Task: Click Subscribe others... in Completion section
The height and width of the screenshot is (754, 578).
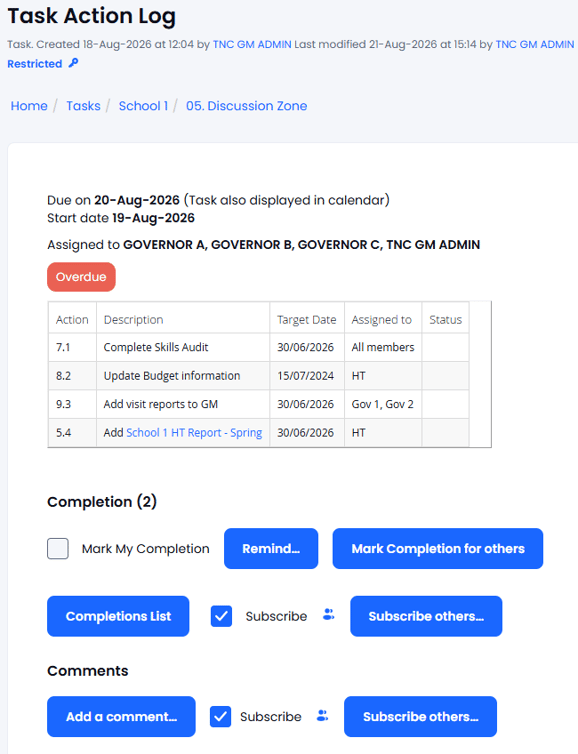Action: (426, 616)
